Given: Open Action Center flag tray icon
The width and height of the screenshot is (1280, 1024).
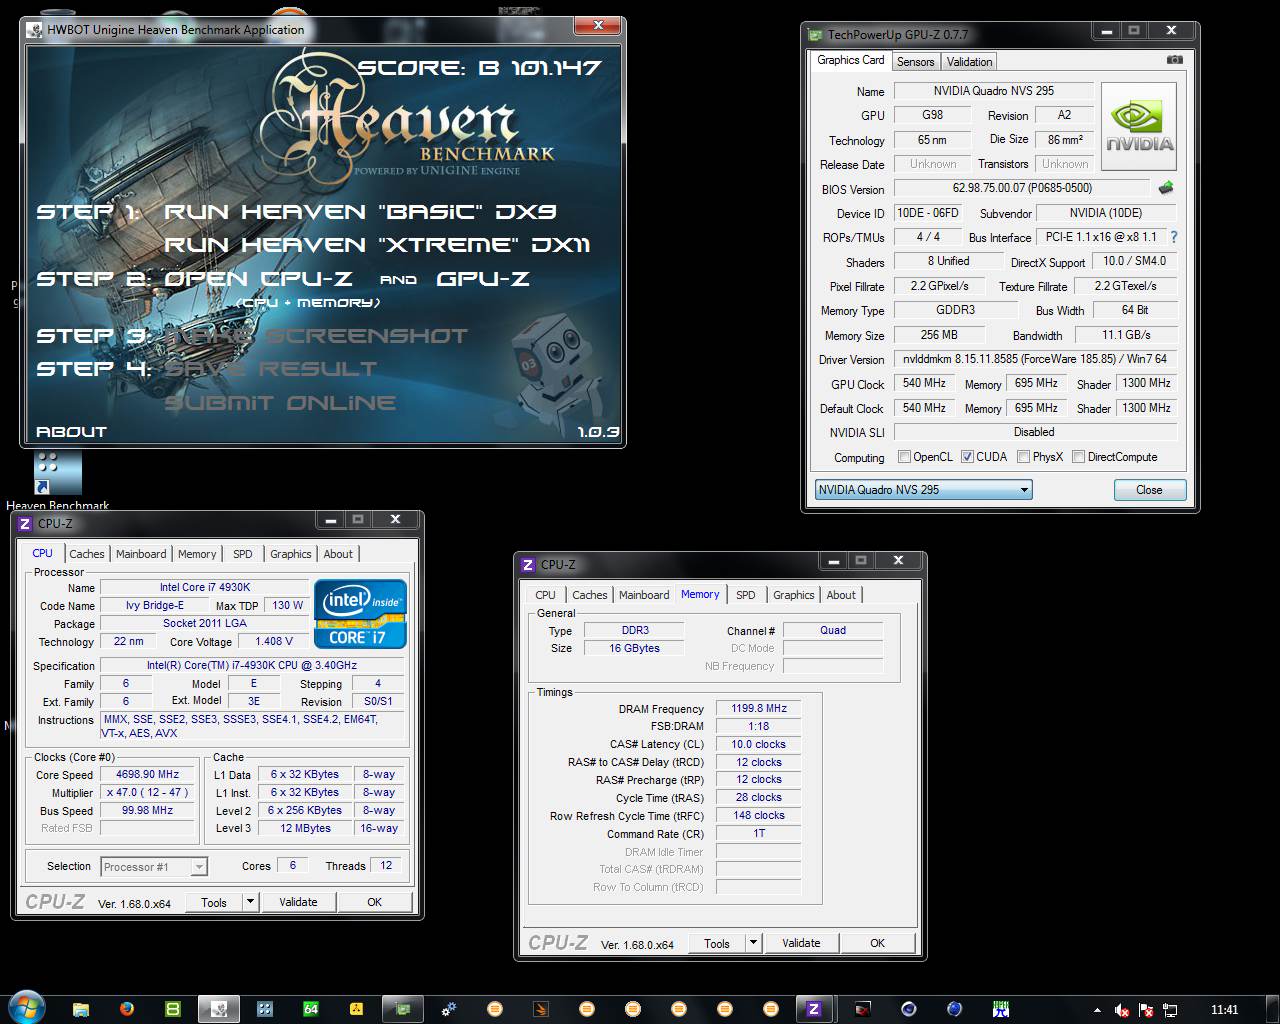Looking at the screenshot, I should click(1147, 1010).
